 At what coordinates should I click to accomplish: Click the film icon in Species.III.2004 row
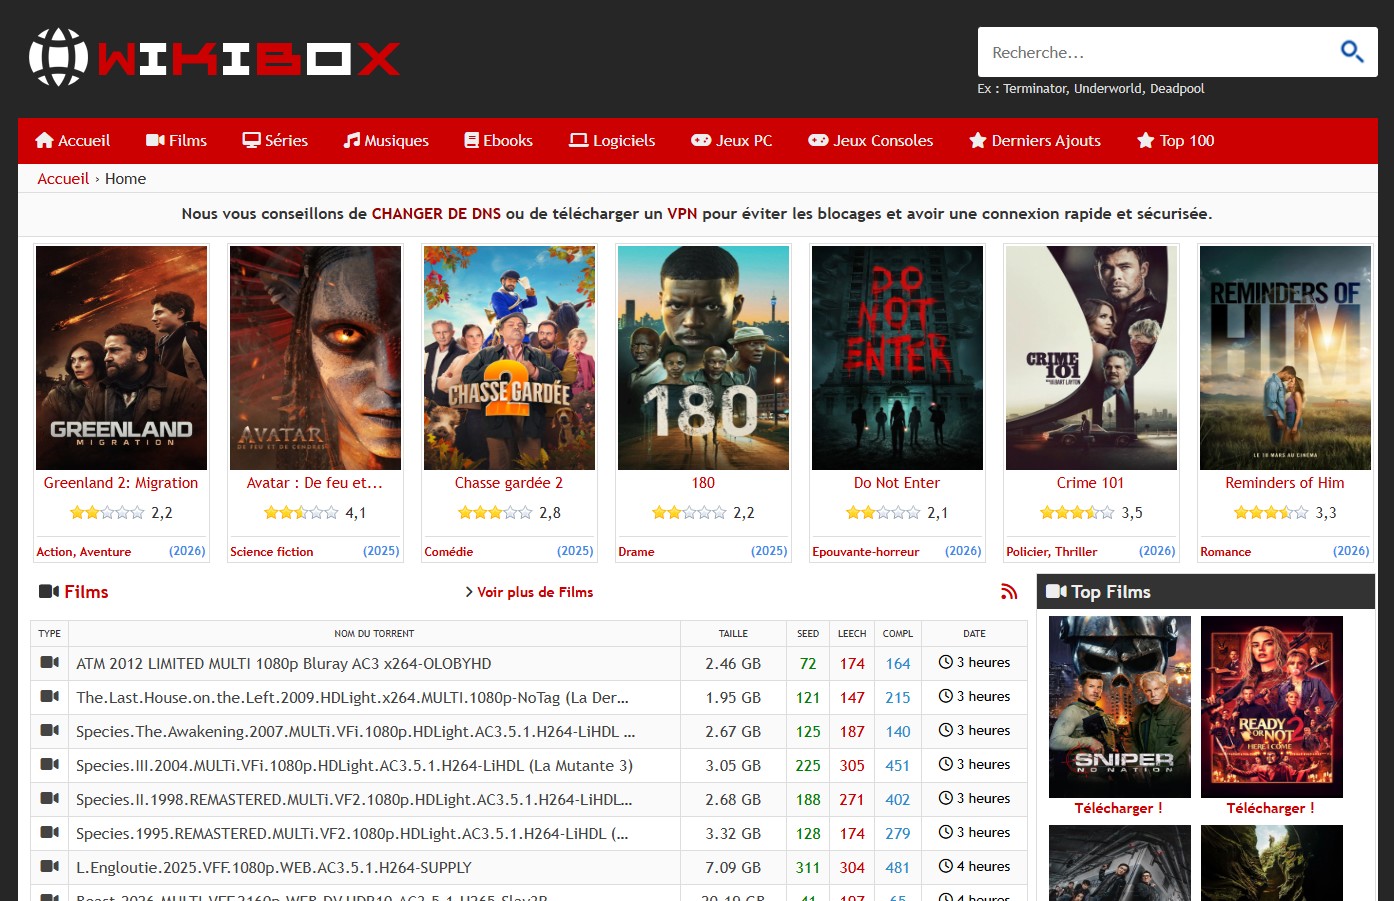point(49,765)
